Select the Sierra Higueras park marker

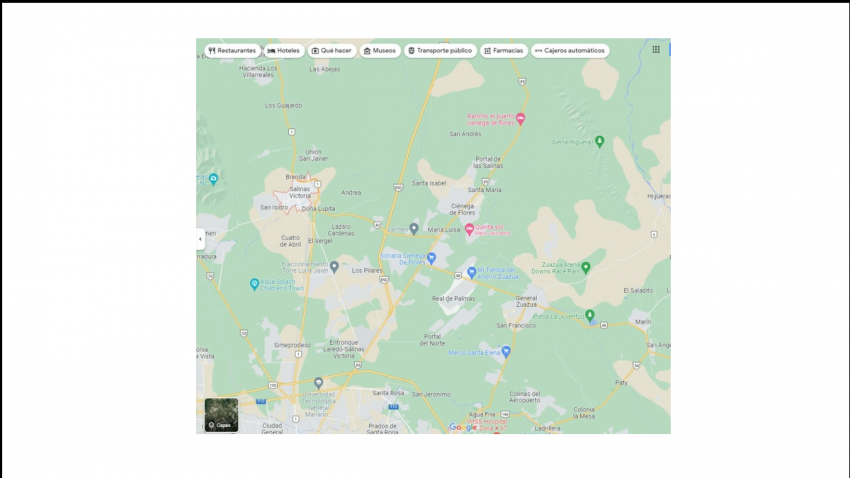599,141
